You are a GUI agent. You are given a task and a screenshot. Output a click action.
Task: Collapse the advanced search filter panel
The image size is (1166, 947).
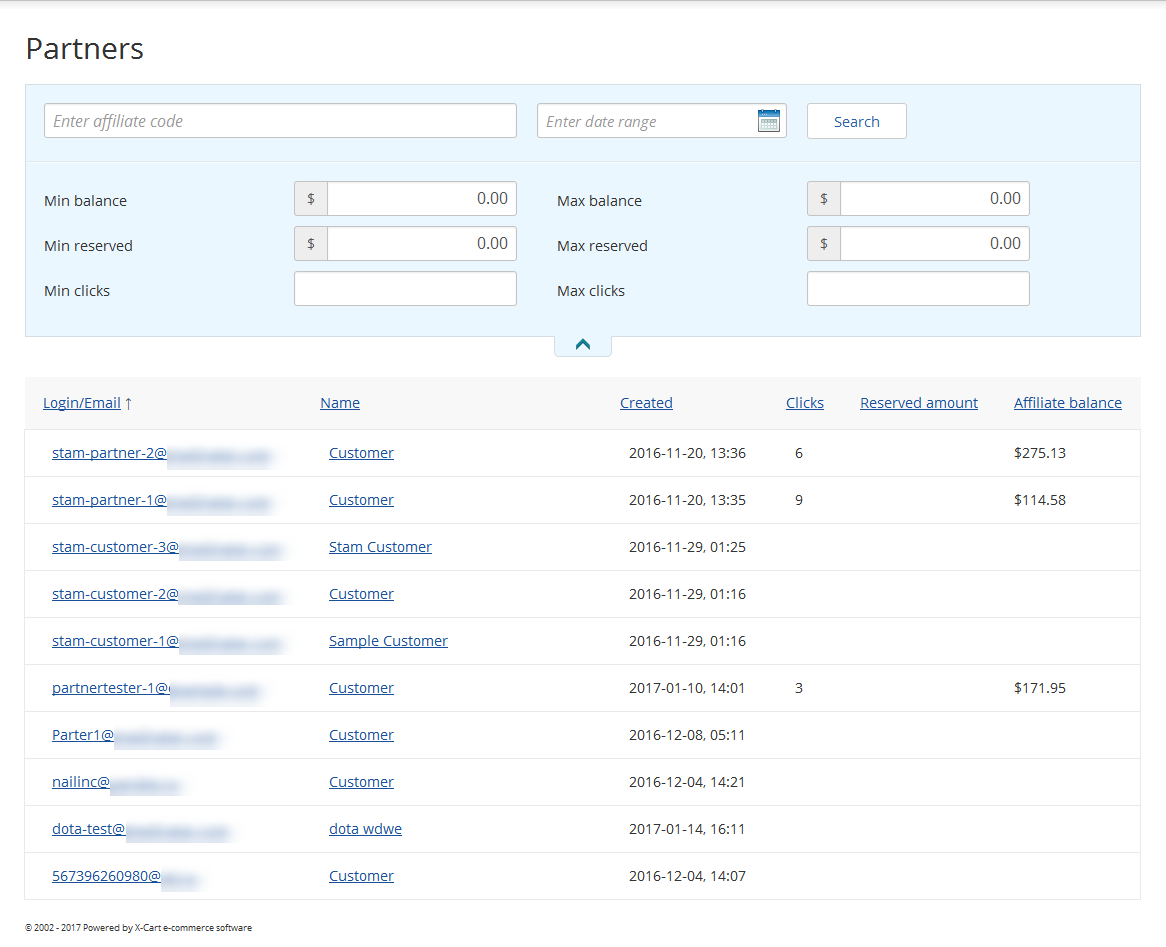click(x=583, y=345)
